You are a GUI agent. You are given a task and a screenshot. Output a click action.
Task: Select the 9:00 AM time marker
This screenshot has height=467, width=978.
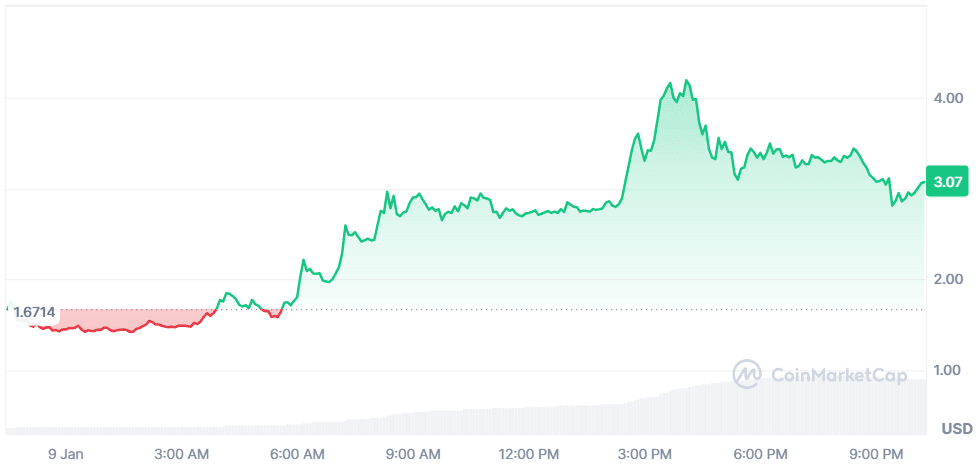point(413,454)
